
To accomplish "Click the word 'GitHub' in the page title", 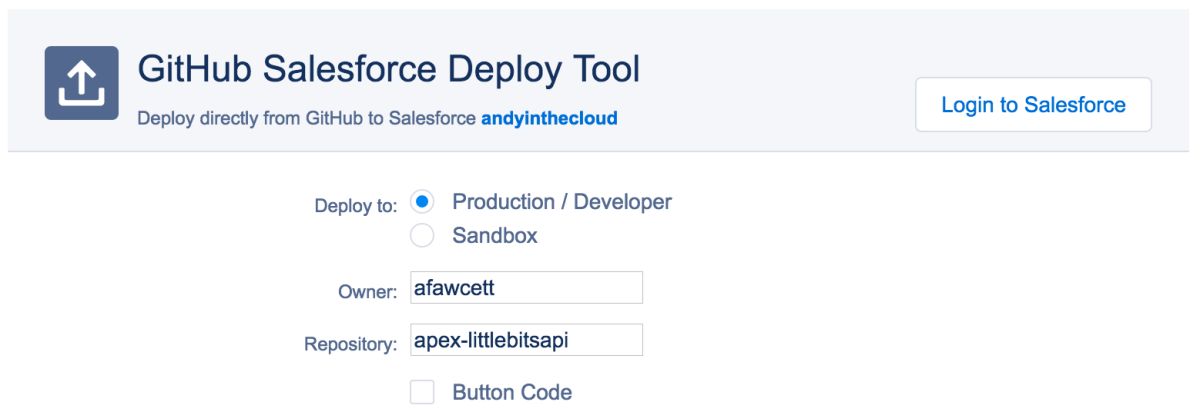I will point(194,70).
